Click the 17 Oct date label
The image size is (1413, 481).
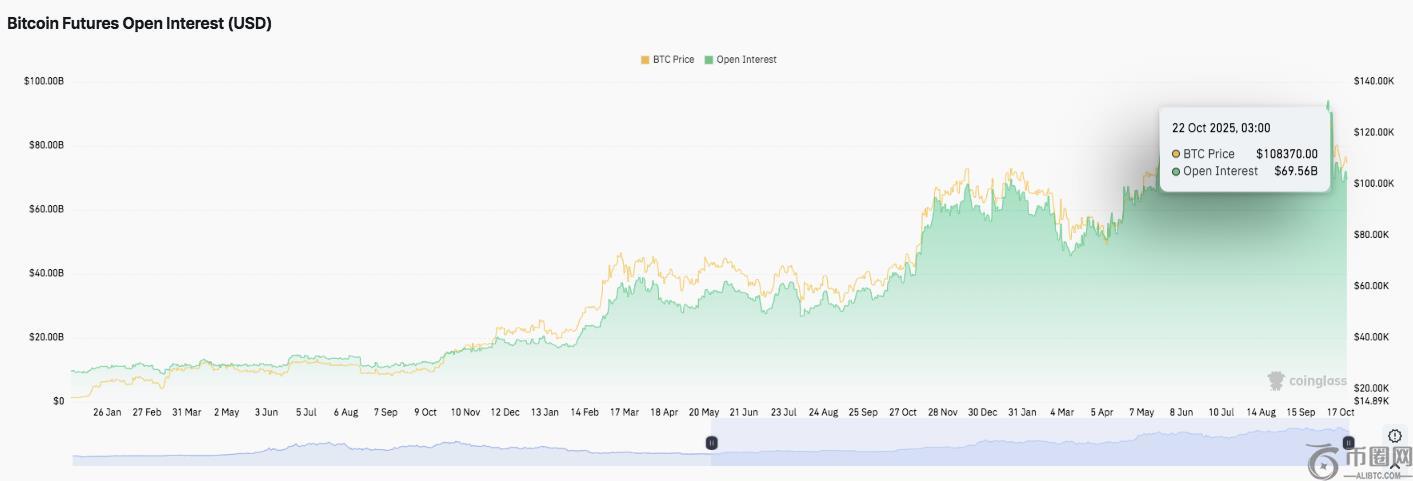coord(1340,412)
